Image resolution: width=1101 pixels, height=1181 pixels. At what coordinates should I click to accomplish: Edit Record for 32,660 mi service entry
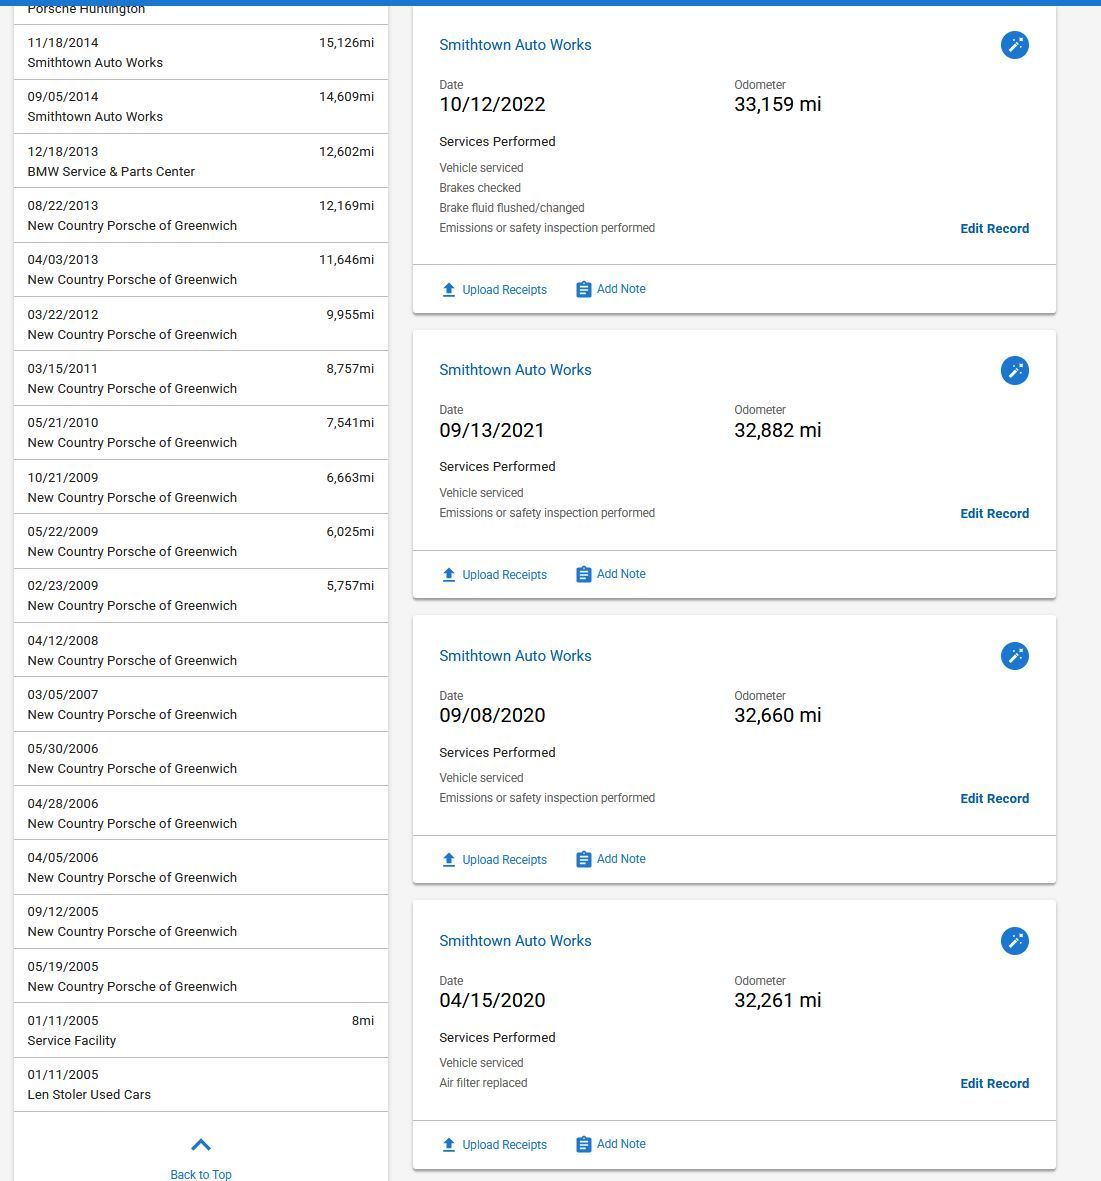994,799
